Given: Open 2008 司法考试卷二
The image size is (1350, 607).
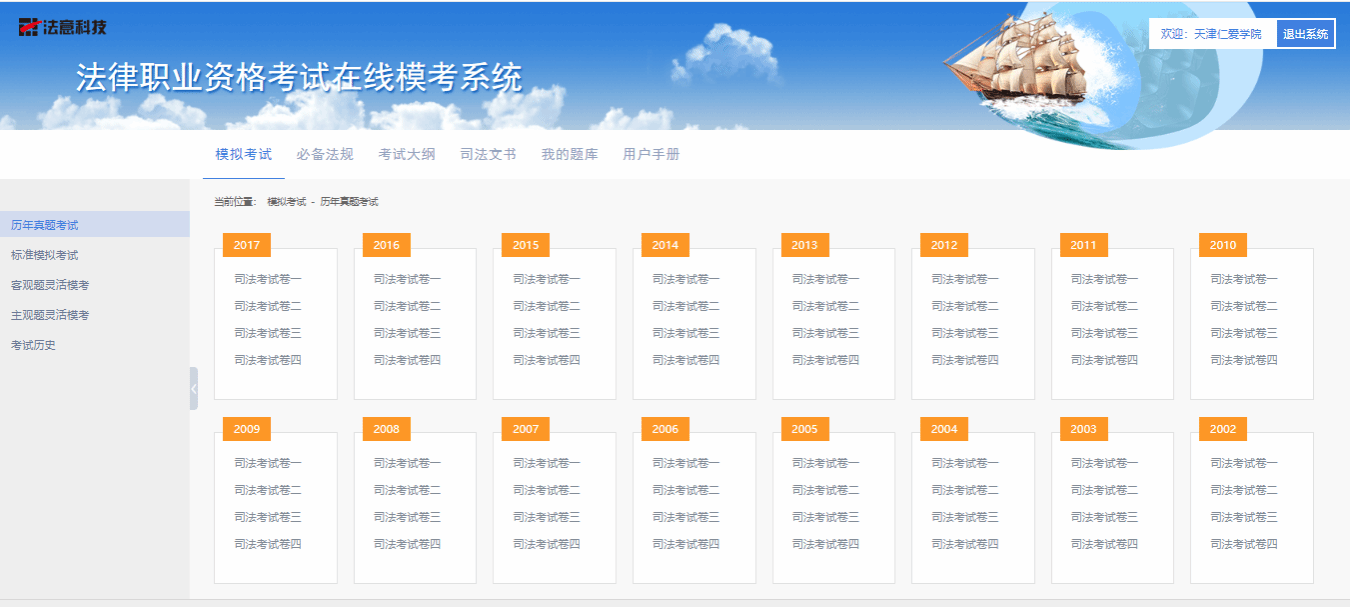Looking at the screenshot, I should 407,490.
